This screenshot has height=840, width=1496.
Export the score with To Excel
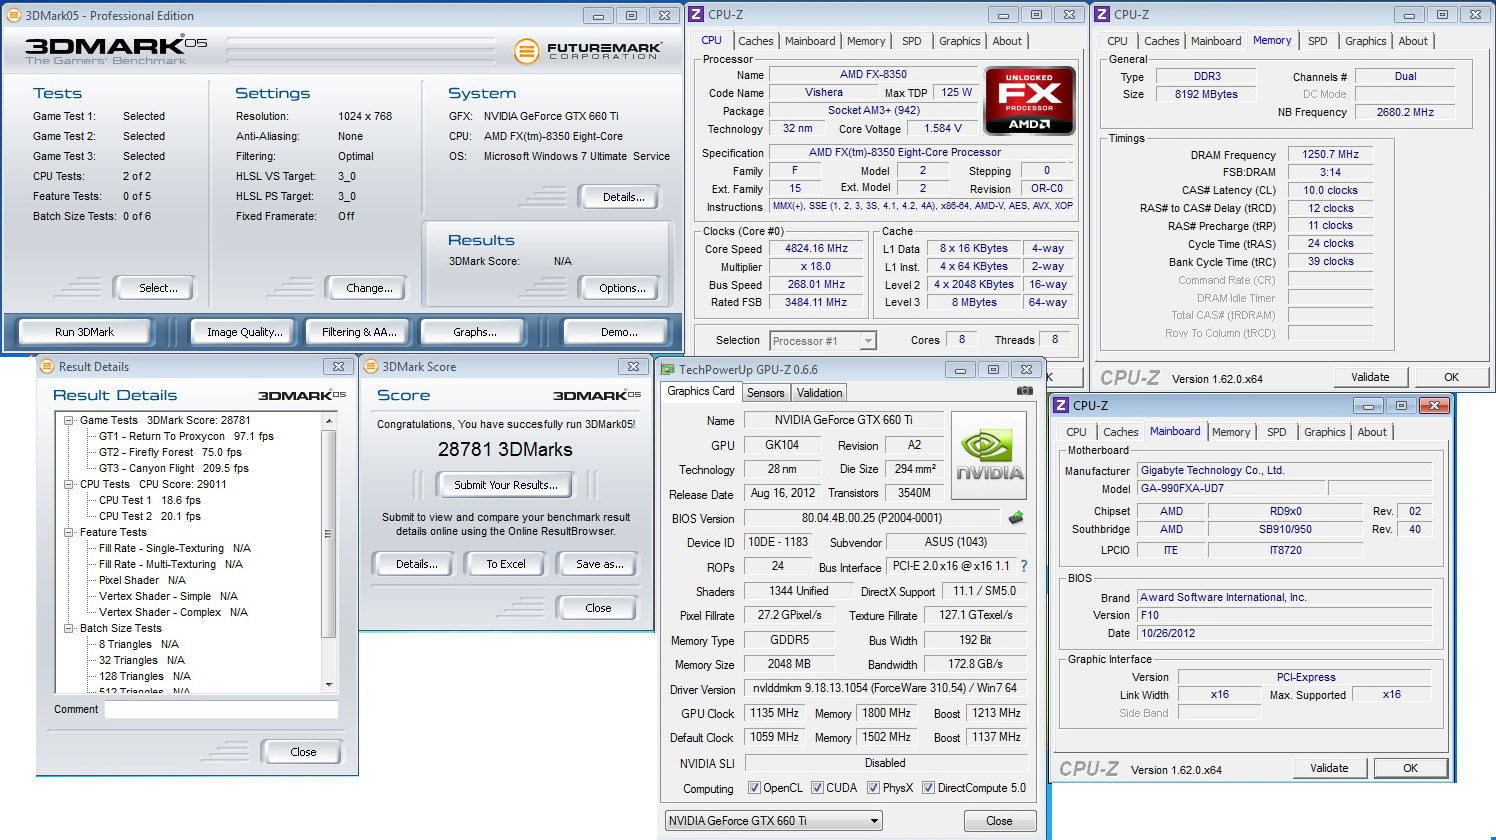506,564
